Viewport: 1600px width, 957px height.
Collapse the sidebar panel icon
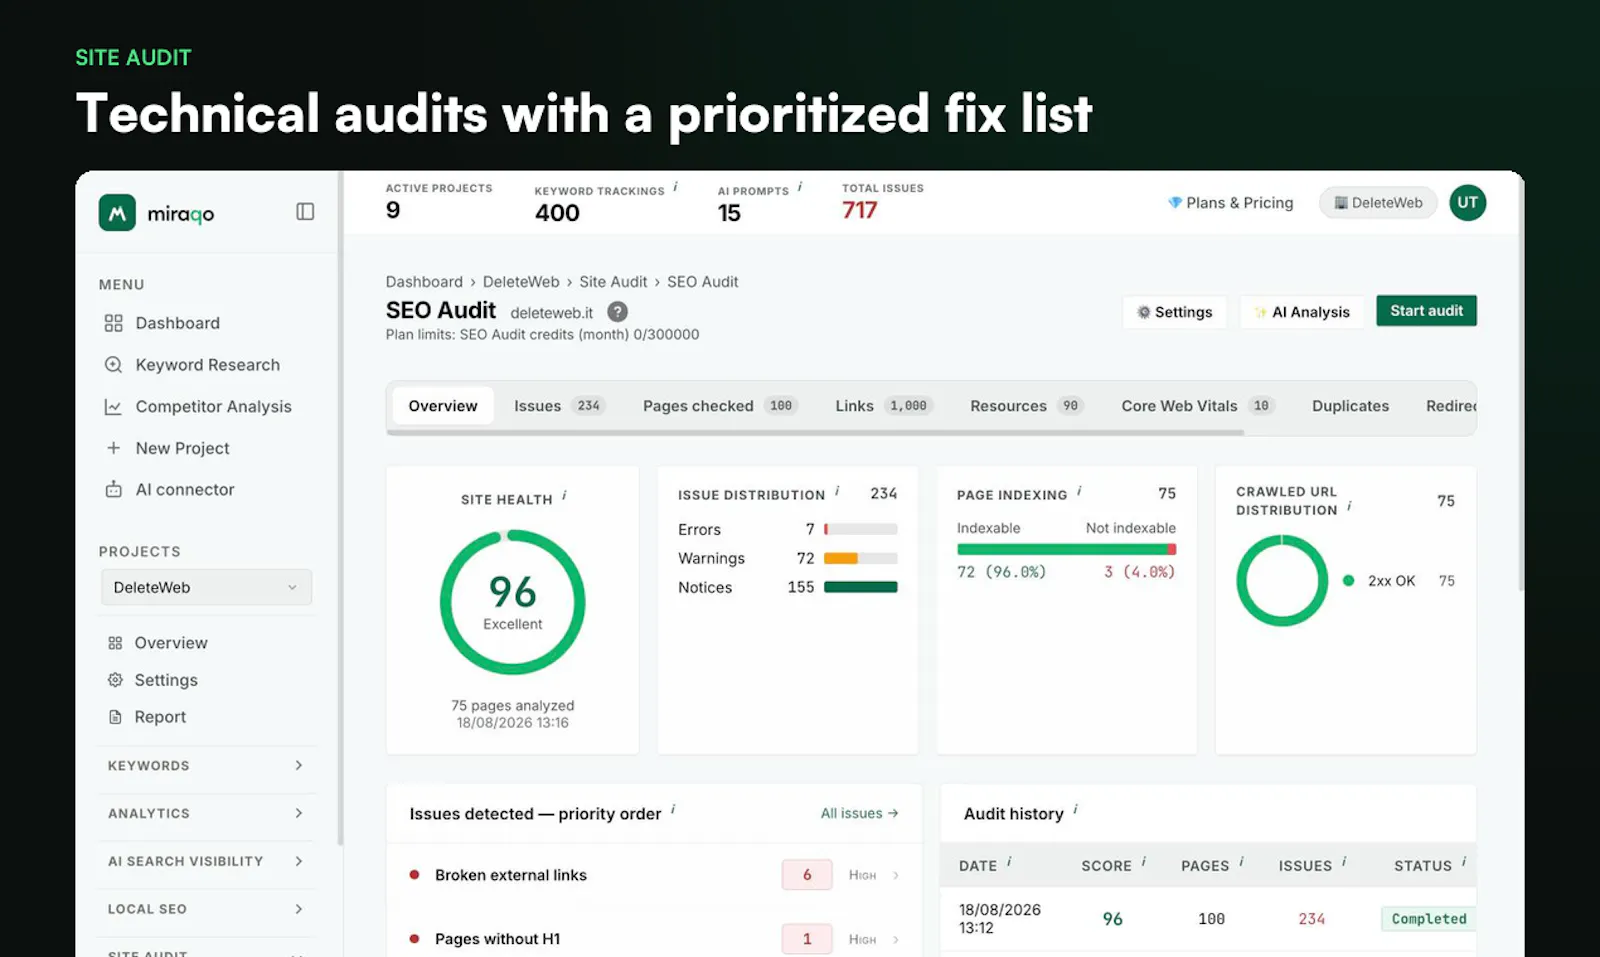[305, 212]
